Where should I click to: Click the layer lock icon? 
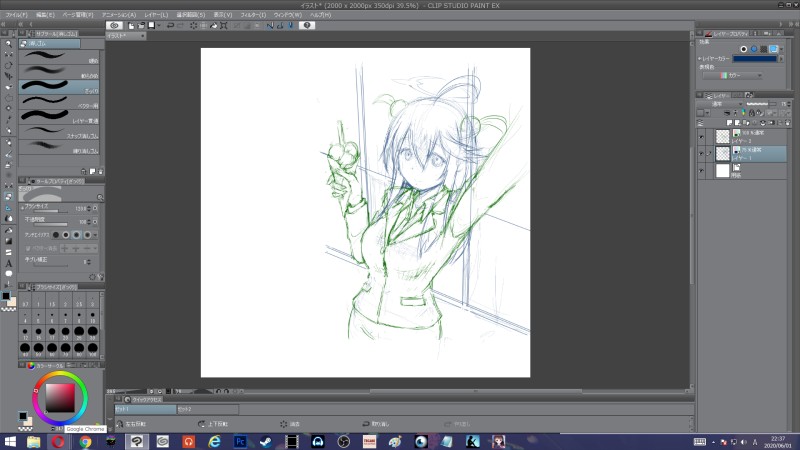click(x=752, y=113)
